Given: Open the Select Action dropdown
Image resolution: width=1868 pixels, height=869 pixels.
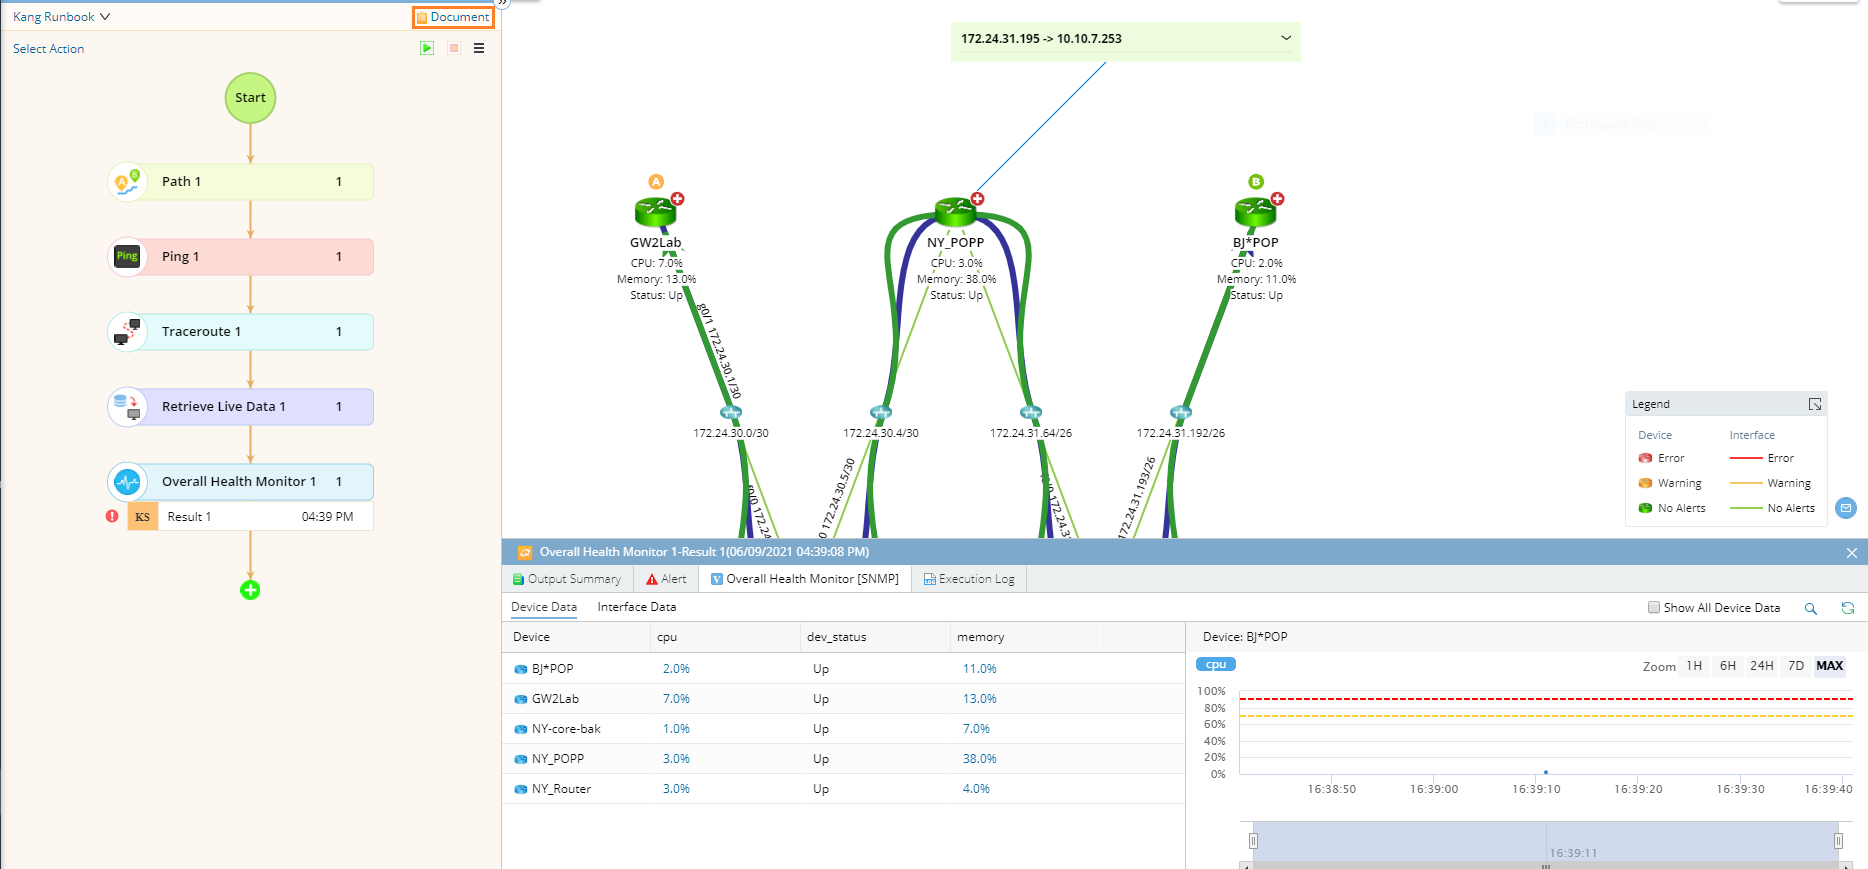Looking at the screenshot, I should tap(48, 49).
